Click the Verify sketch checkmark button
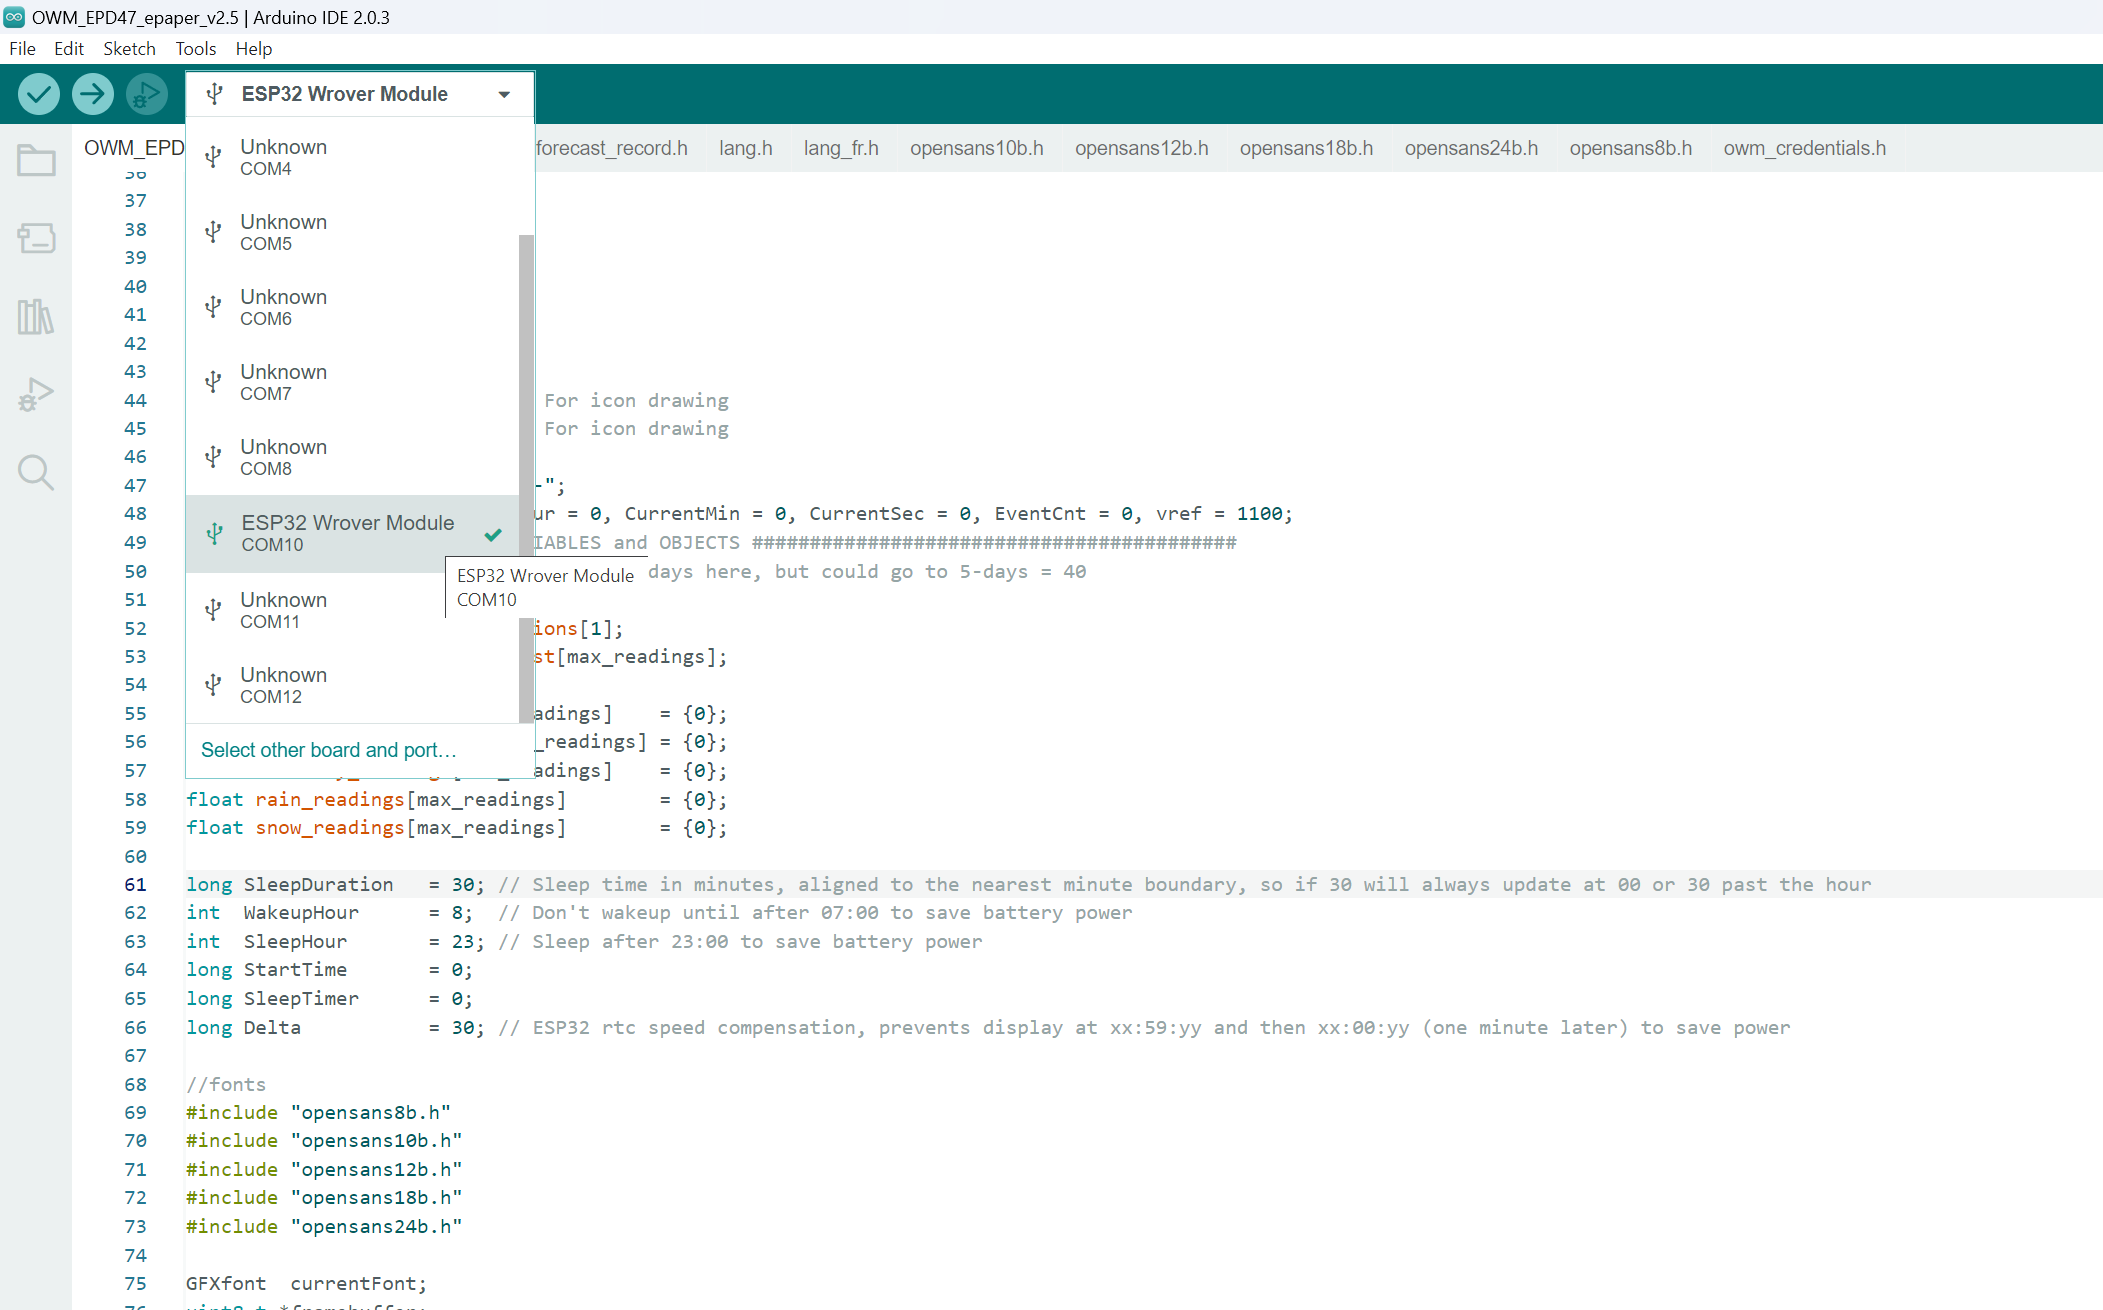Viewport: 2103px width, 1310px height. click(39, 94)
